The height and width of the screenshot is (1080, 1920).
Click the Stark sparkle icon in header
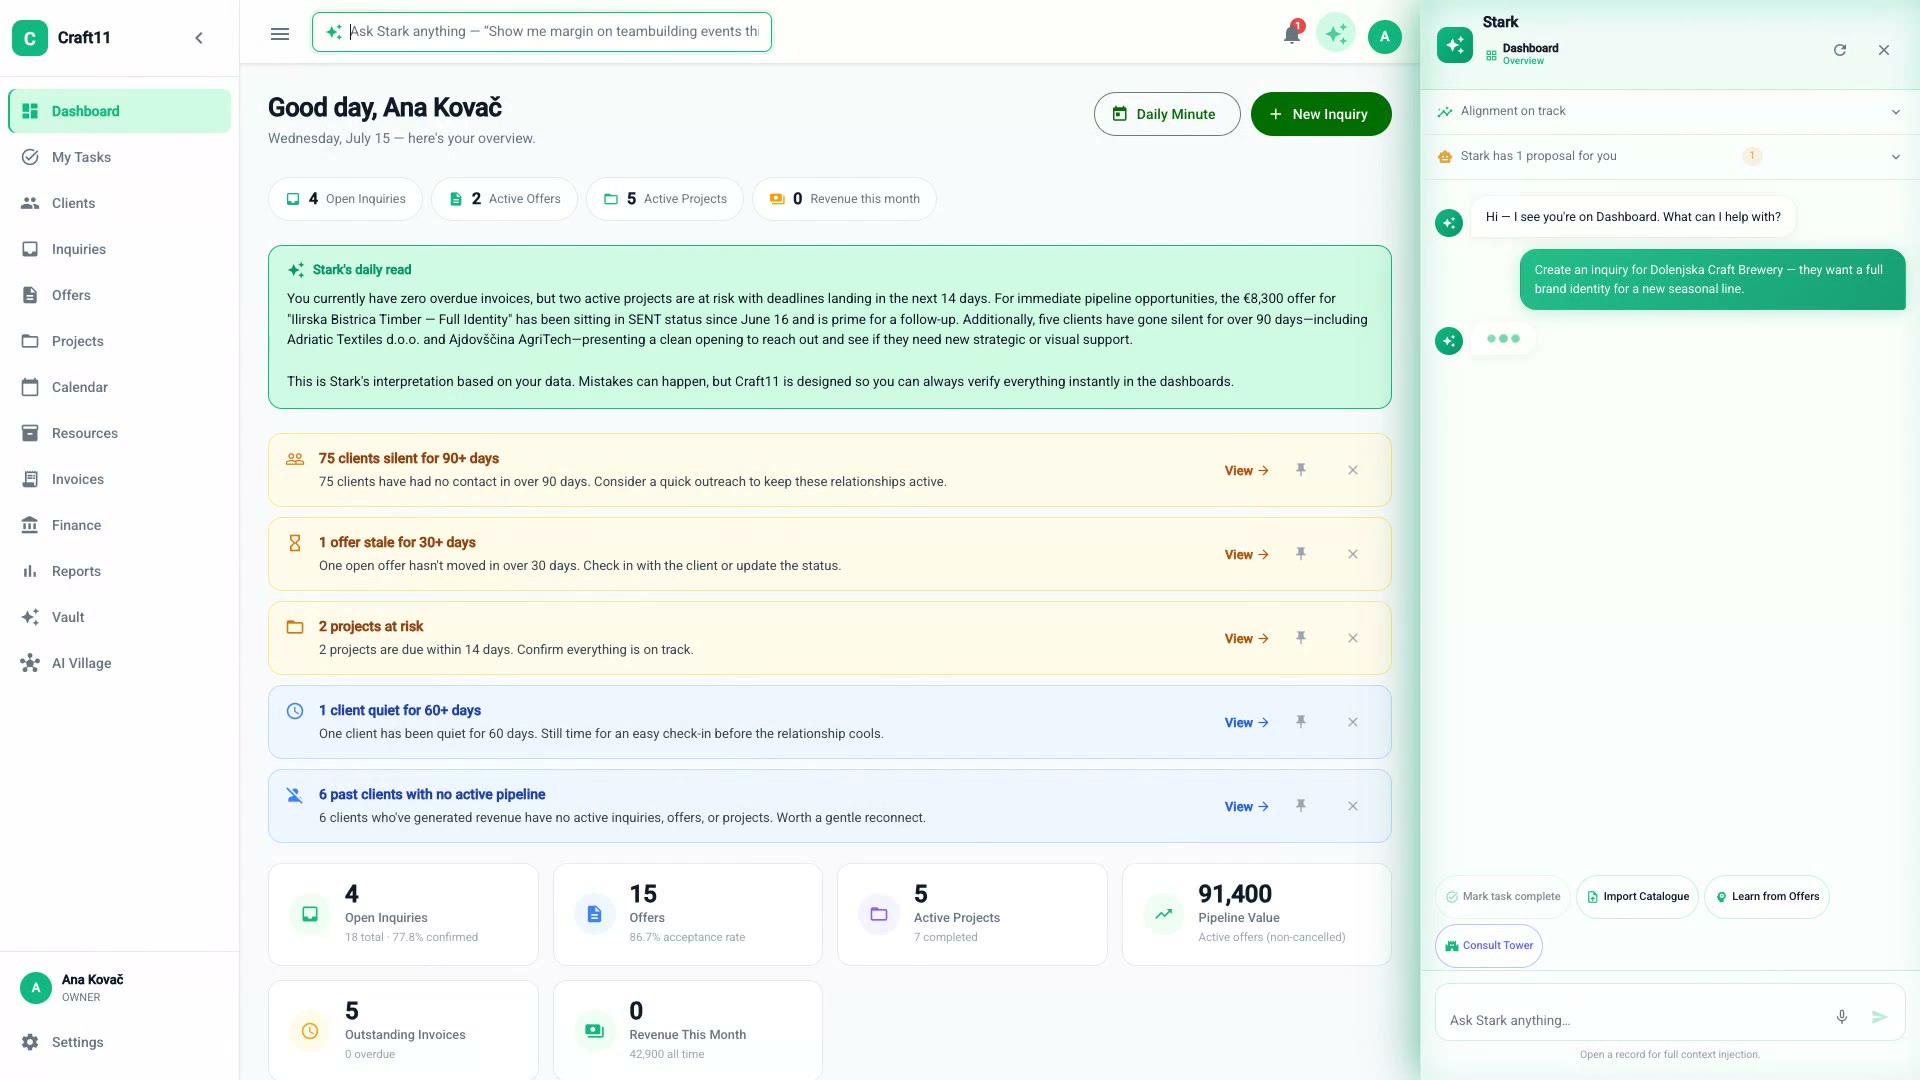click(x=1336, y=35)
